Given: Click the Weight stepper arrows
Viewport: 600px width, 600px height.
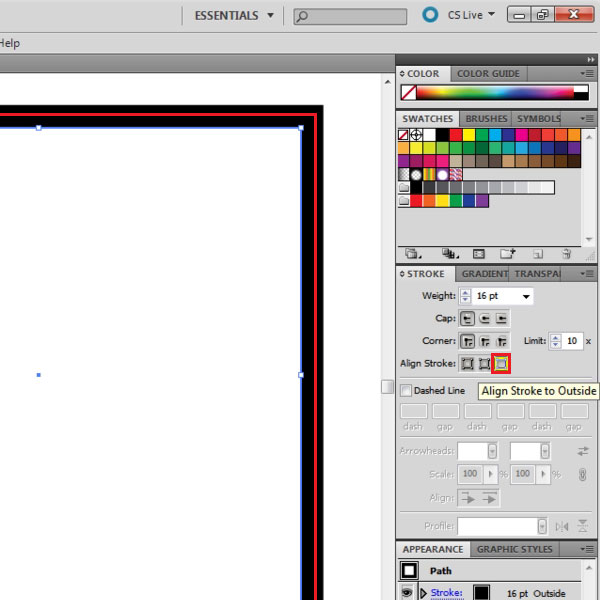Looking at the screenshot, I should [465, 296].
